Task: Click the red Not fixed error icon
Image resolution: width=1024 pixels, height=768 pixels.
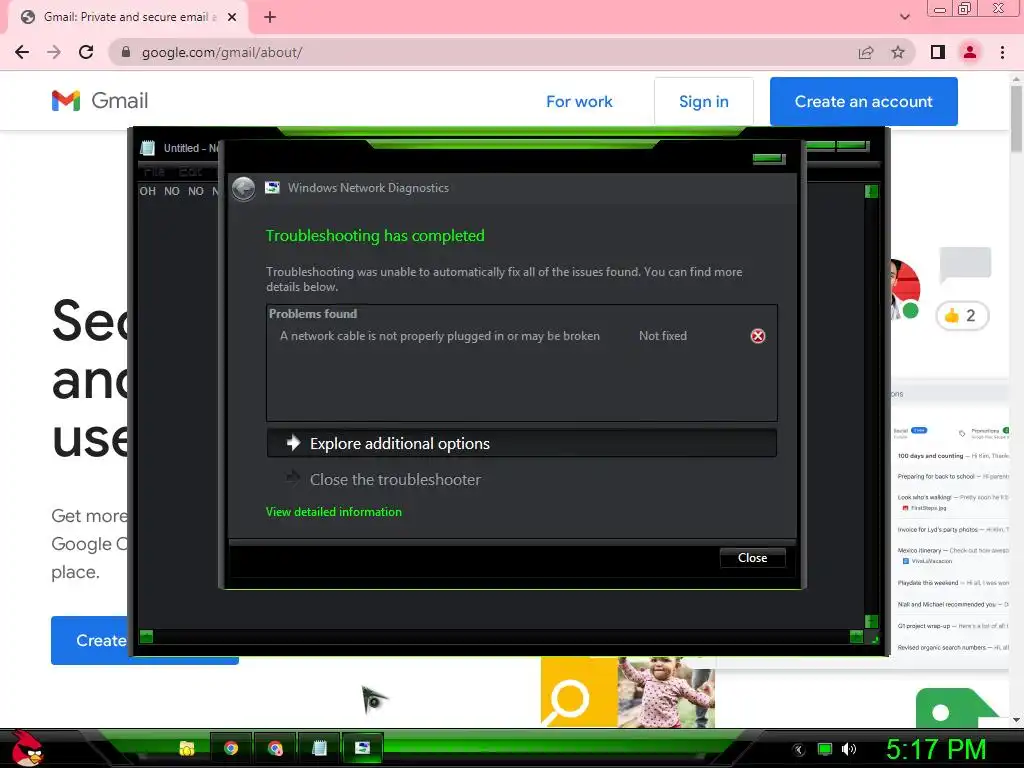Action: tap(758, 336)
